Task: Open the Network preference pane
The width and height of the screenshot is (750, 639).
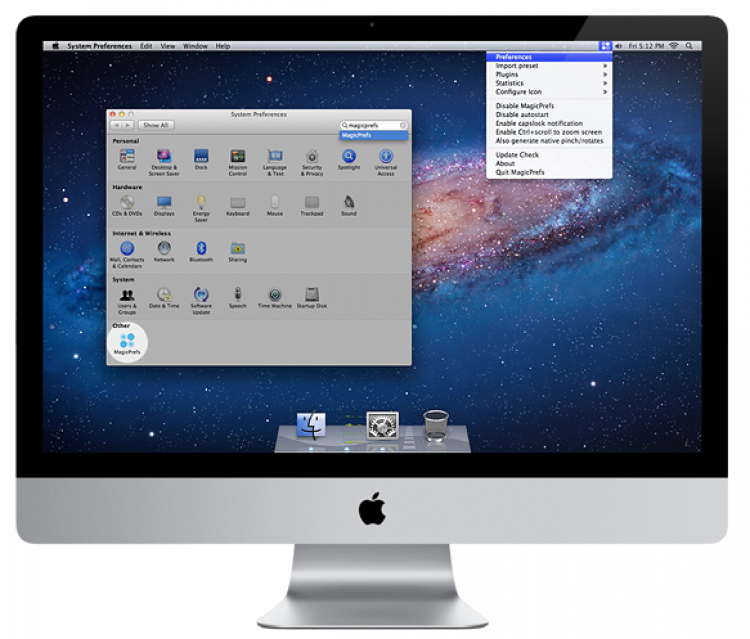Action: (164, 252)
